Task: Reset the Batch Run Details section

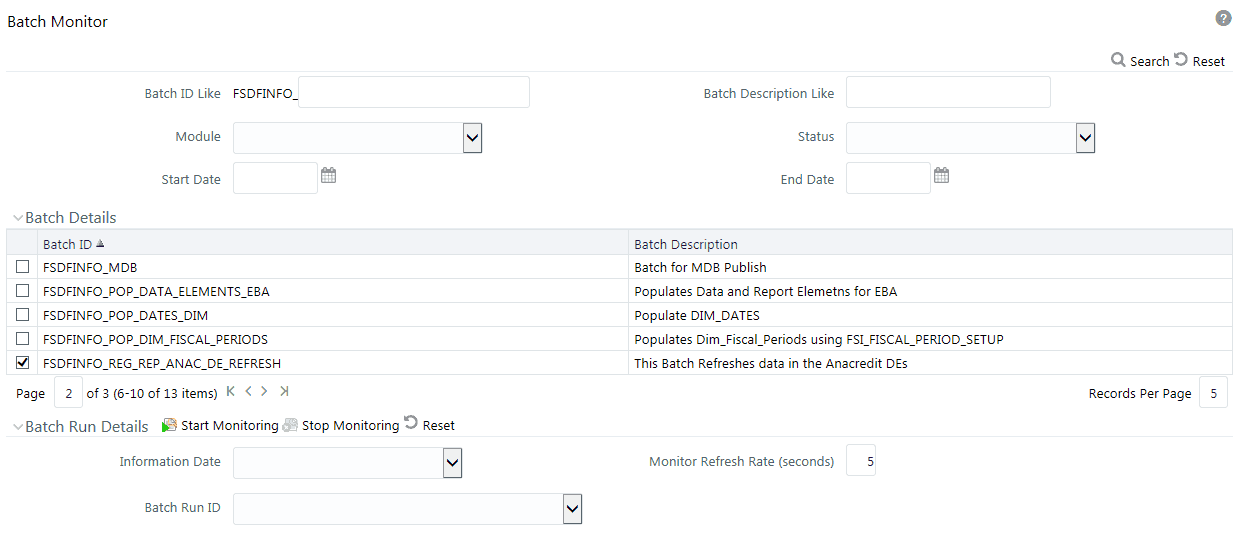Action: [429, 425]
